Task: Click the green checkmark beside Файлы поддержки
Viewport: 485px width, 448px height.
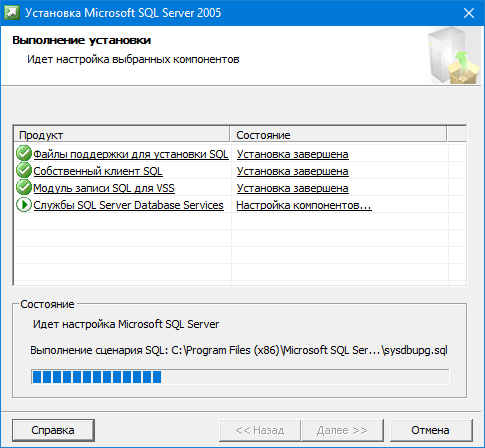Action: (x=24, y=154)
